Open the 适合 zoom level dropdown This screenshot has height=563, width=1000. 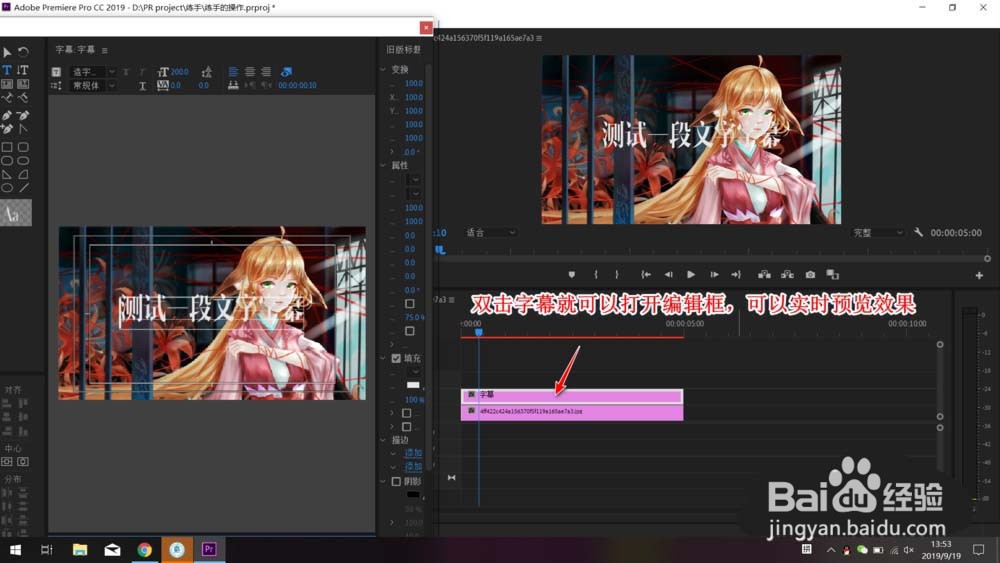[x=490, y=233]
